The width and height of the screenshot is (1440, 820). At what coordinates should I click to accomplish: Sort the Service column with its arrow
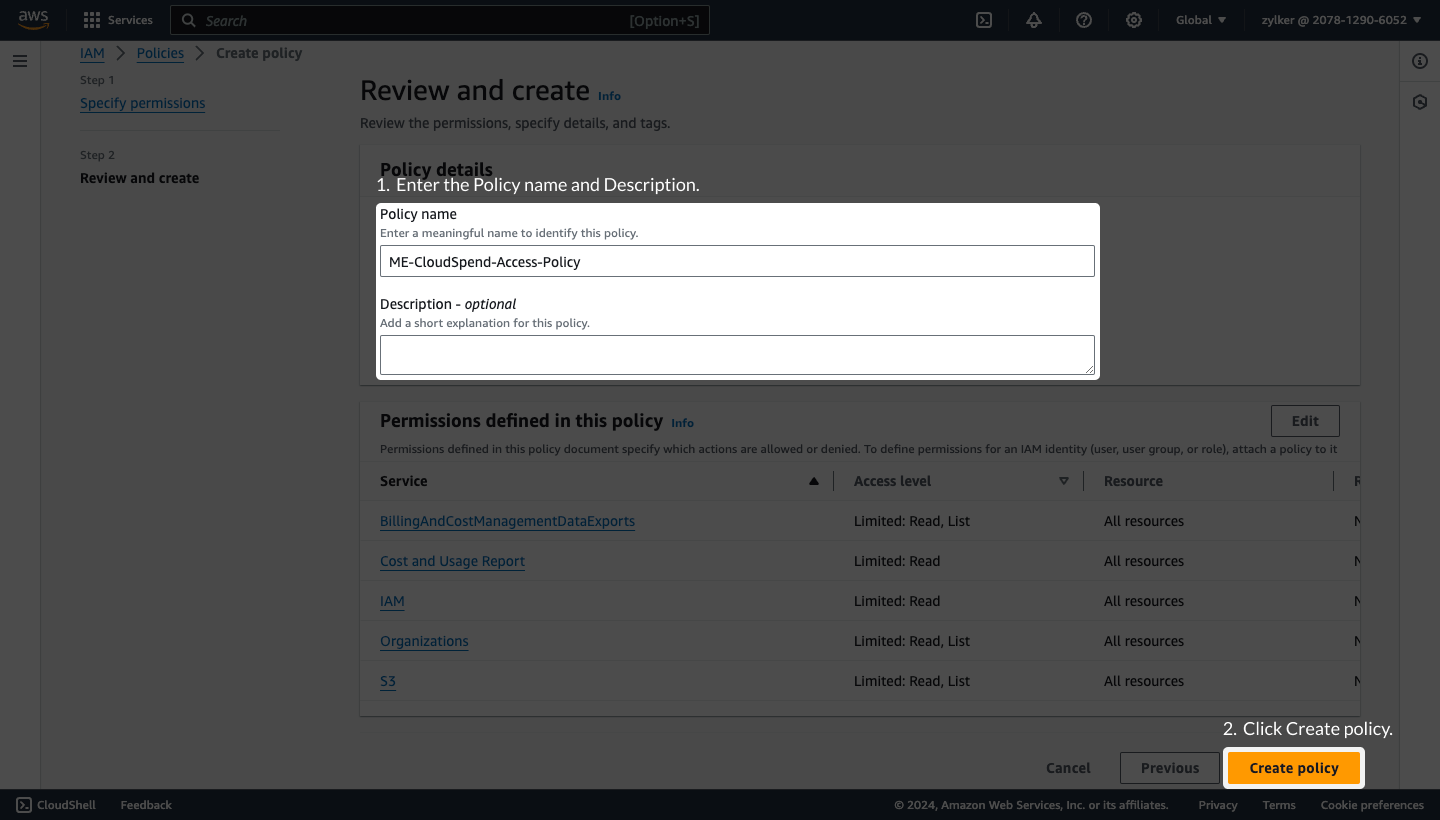(813, 481)
